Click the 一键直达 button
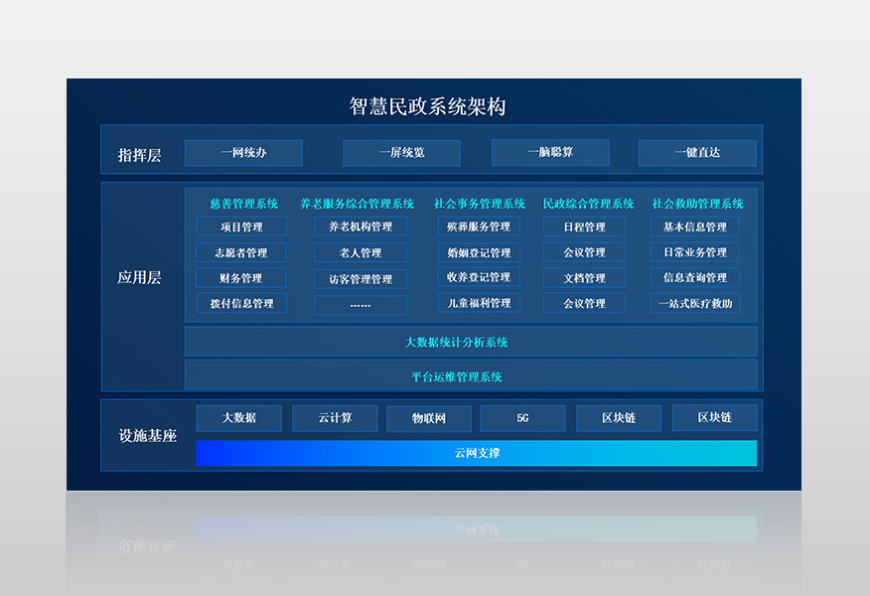The width and height of the screenshot is (870, 596). point(699,152)
